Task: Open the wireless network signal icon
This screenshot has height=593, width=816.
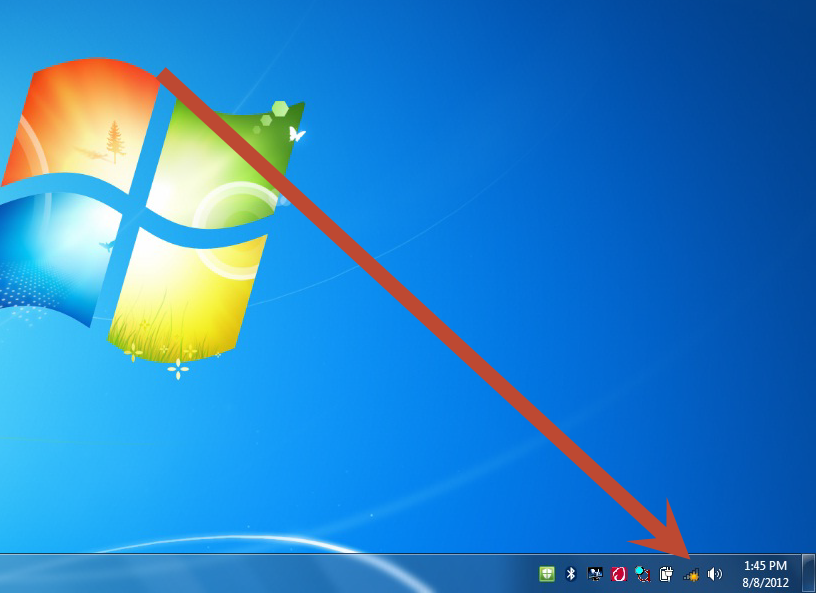Action: [x=691, y=574]
